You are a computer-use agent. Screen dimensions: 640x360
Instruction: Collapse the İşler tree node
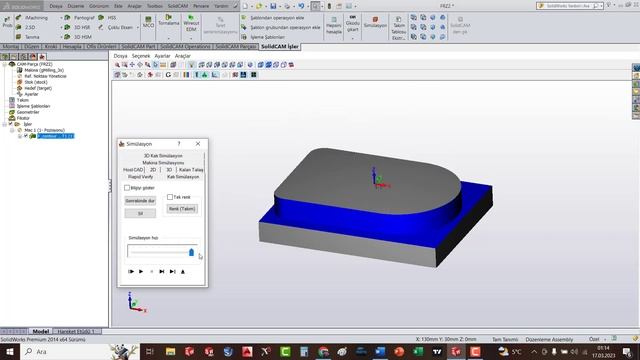pos(4,124)
